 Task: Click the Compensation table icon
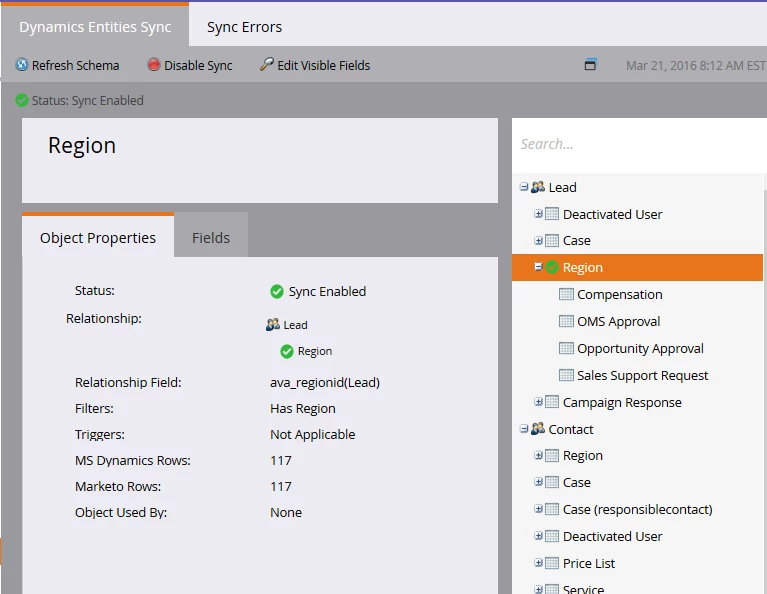tap(566, 294)
